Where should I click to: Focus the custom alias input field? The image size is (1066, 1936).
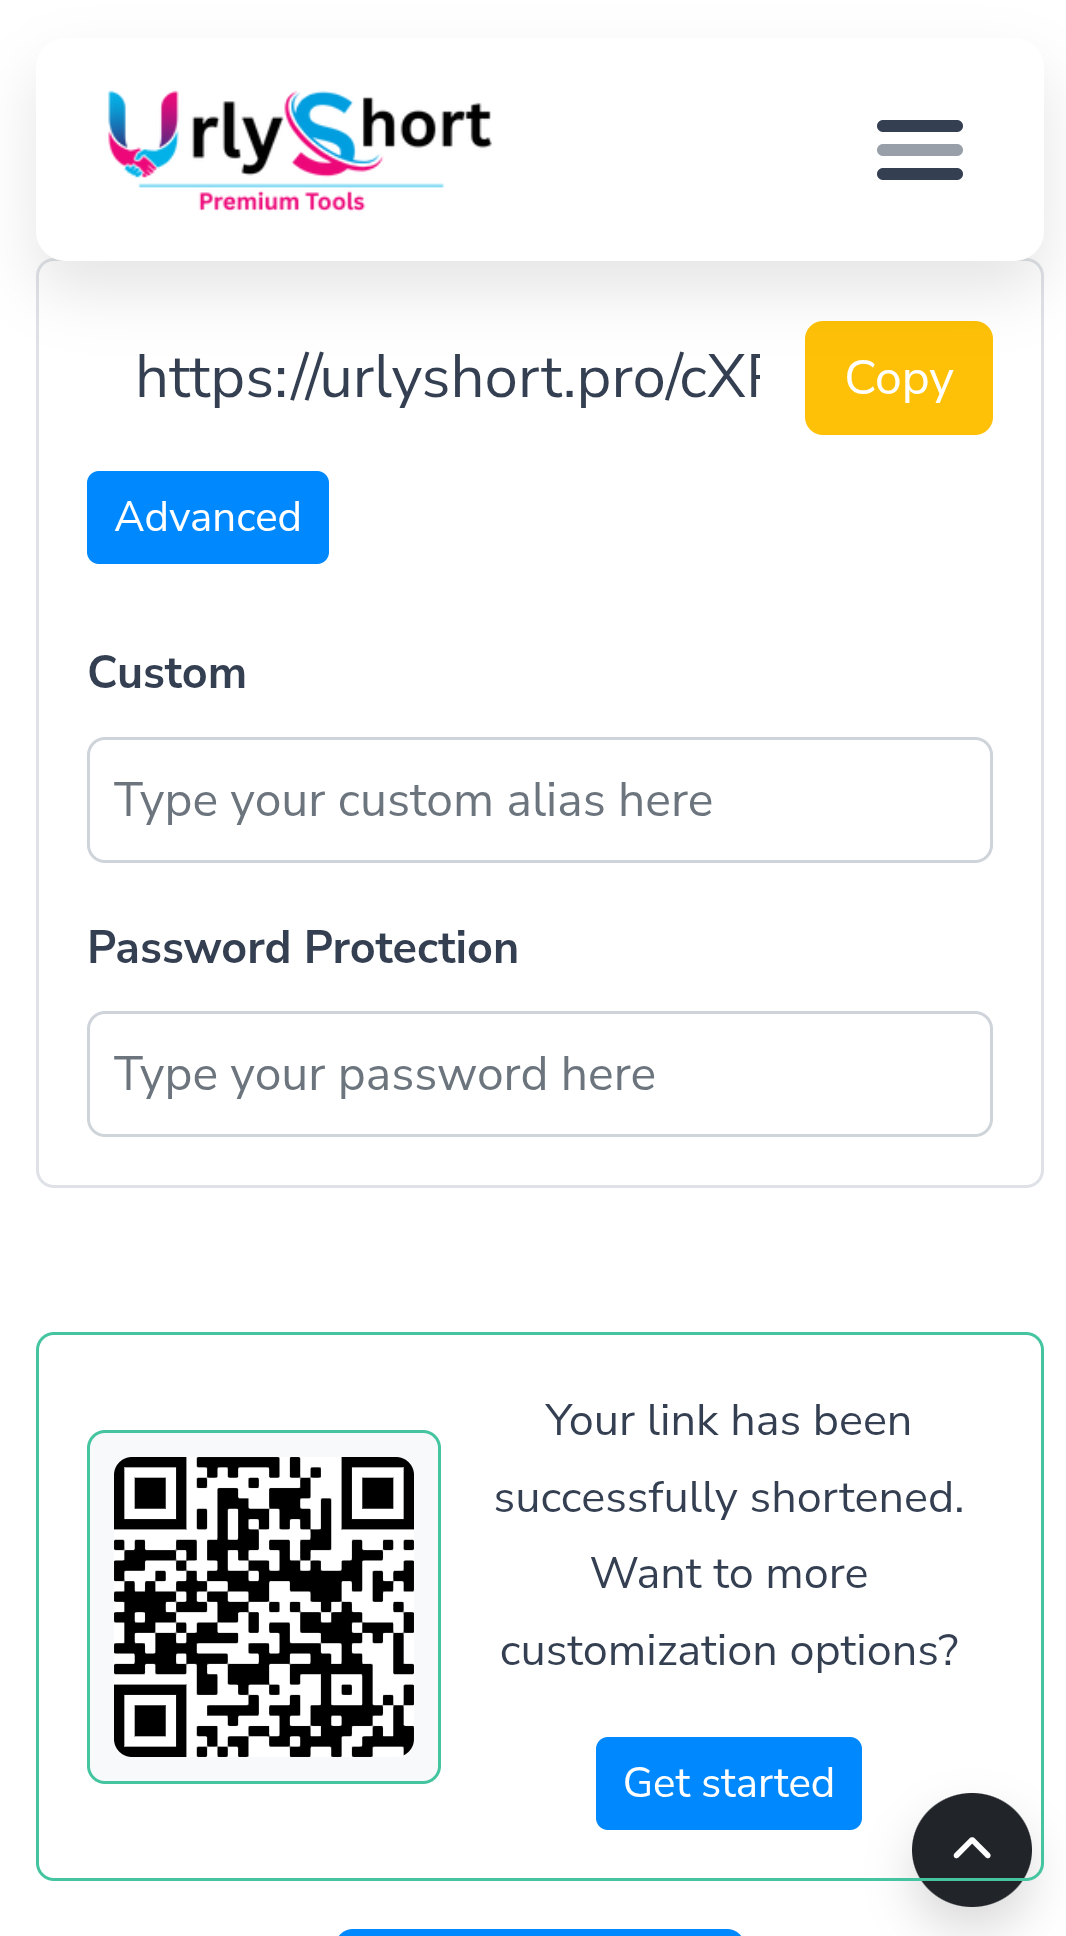coord(540,800)
